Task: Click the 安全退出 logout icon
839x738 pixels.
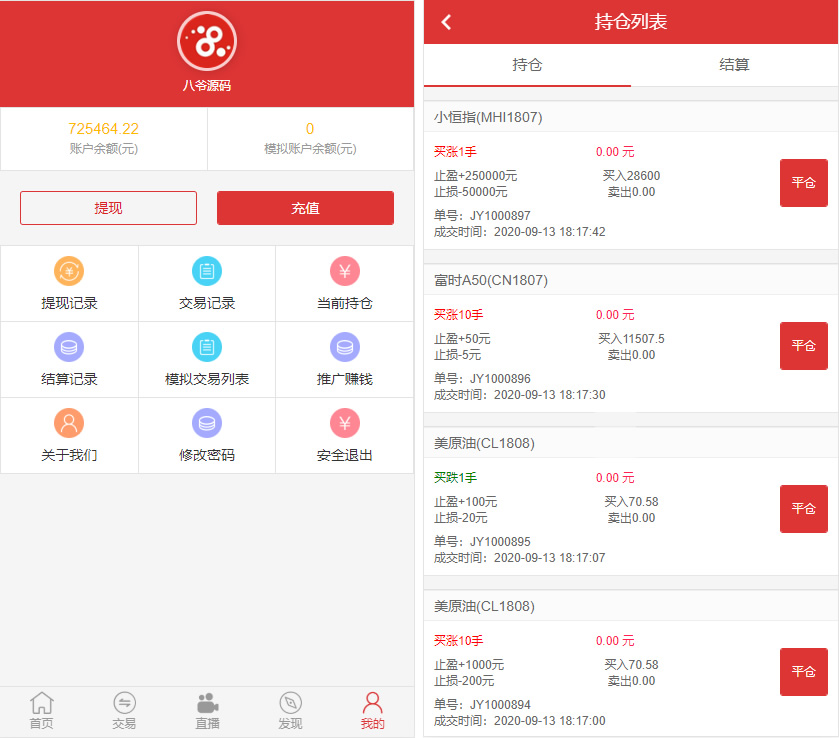Action: pyautogui.click(x=344, y=423)
